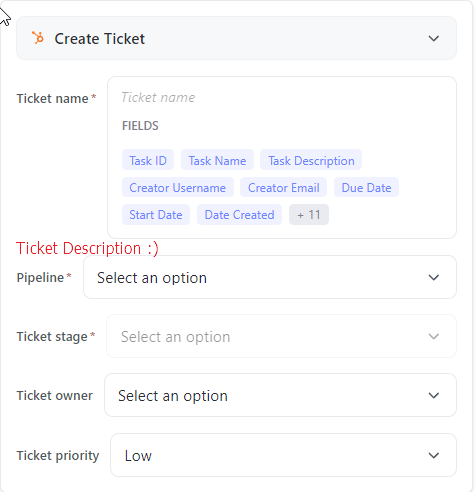The width and height of the screenshot is (476, 492).
Task: Add the Creator Email field chip
Action: pyautogui.click(x=284, y=187)
